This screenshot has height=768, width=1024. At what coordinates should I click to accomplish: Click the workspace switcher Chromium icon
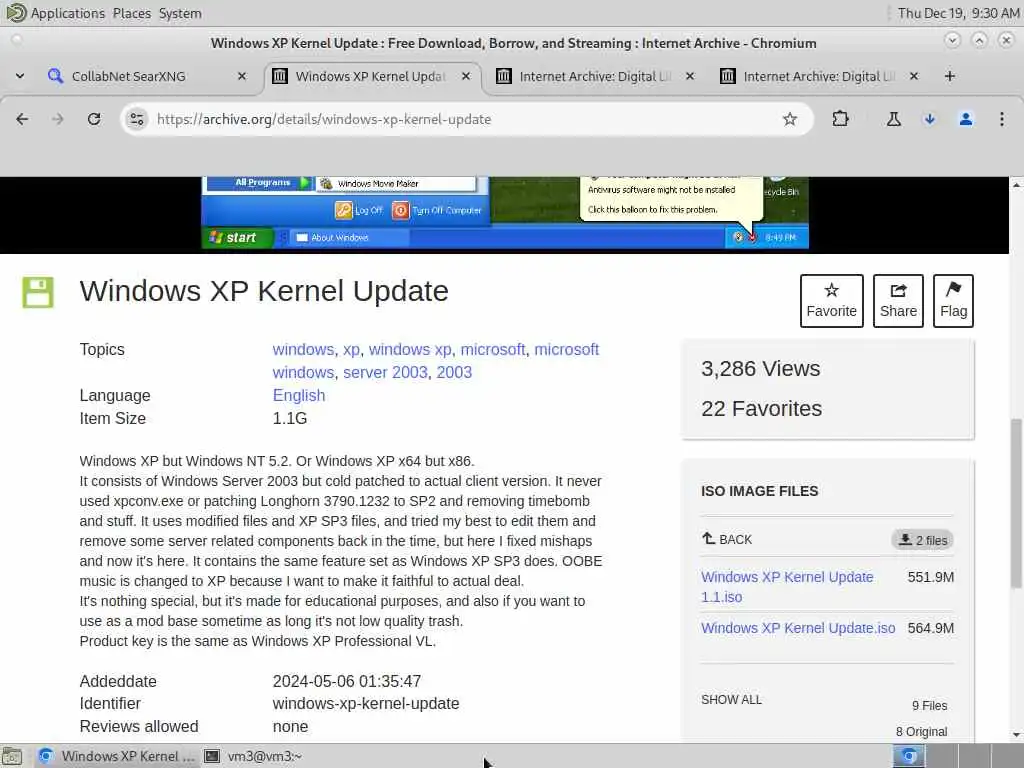(908, 756)
